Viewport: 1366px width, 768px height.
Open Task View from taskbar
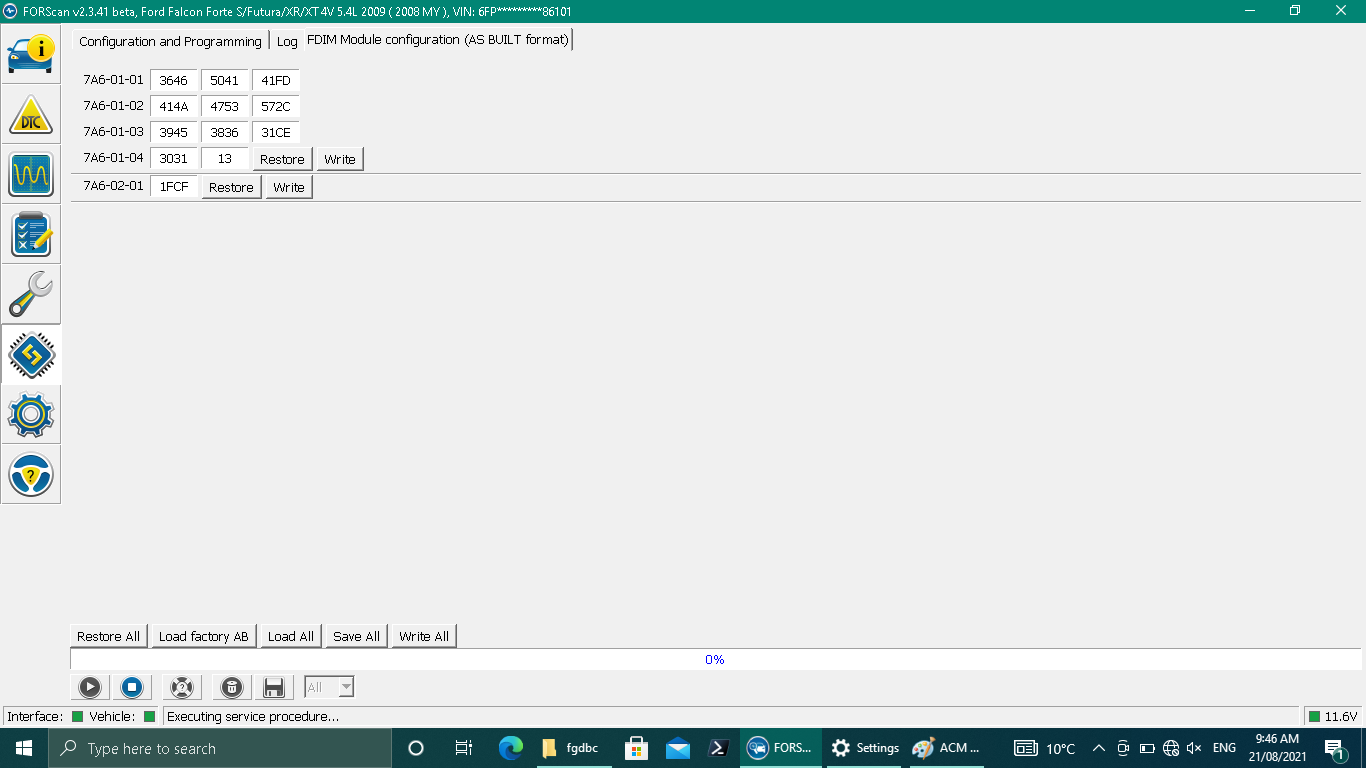pyautogui.click(x=463, y=748)
